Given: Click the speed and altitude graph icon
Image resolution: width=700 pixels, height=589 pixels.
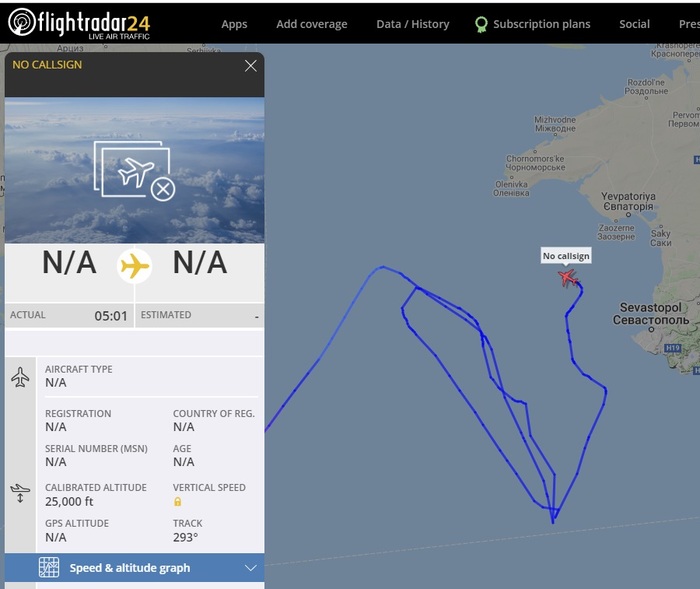Looking at the screenshot, I should tap(49, 568).
